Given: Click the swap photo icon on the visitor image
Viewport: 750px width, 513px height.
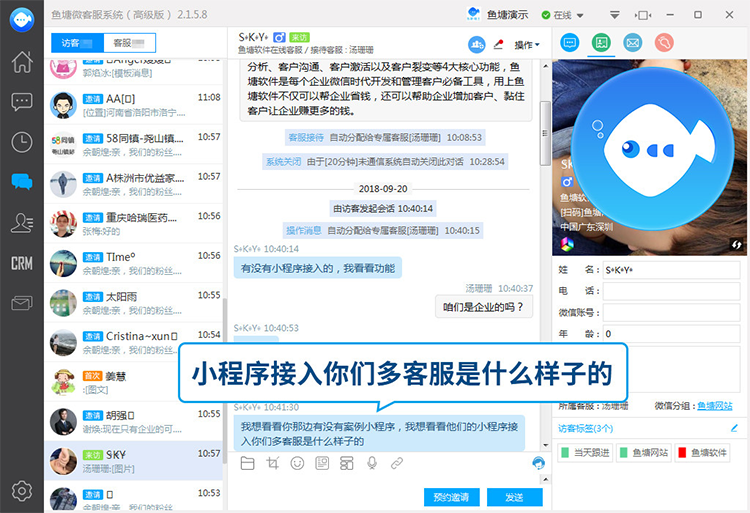Looking at the screenshot, I should click(x=736, y=245).
